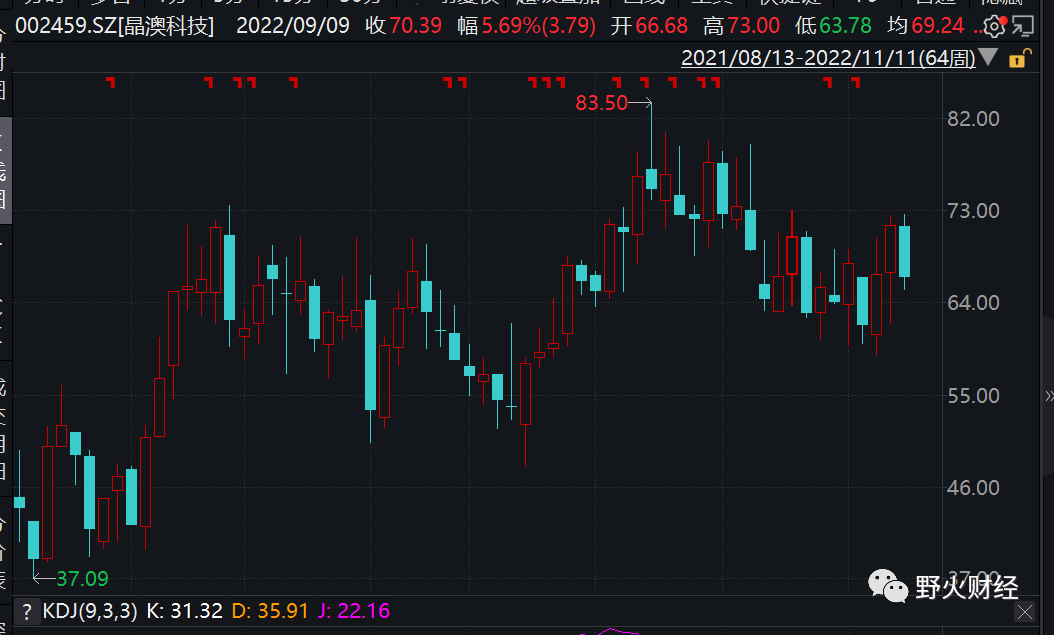
Task: Close the KDJ indicator panel
Action: [x=1024, y=612]
